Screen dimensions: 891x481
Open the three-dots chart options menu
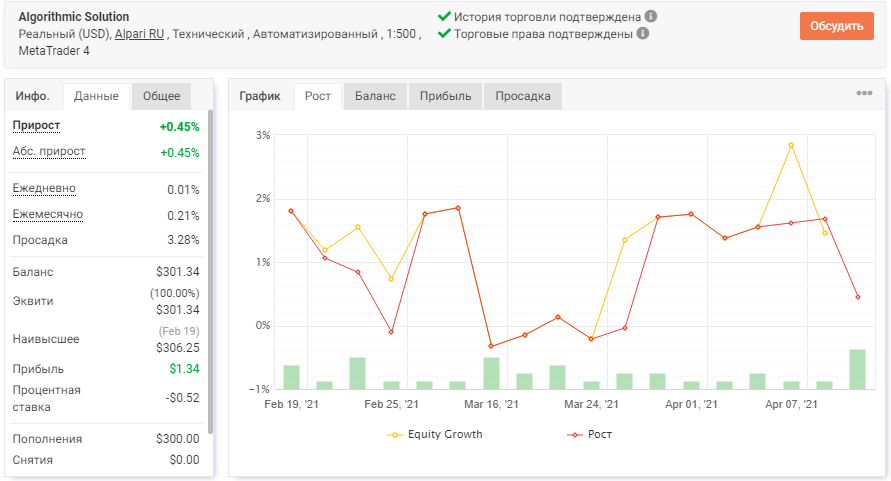[864, 93]
